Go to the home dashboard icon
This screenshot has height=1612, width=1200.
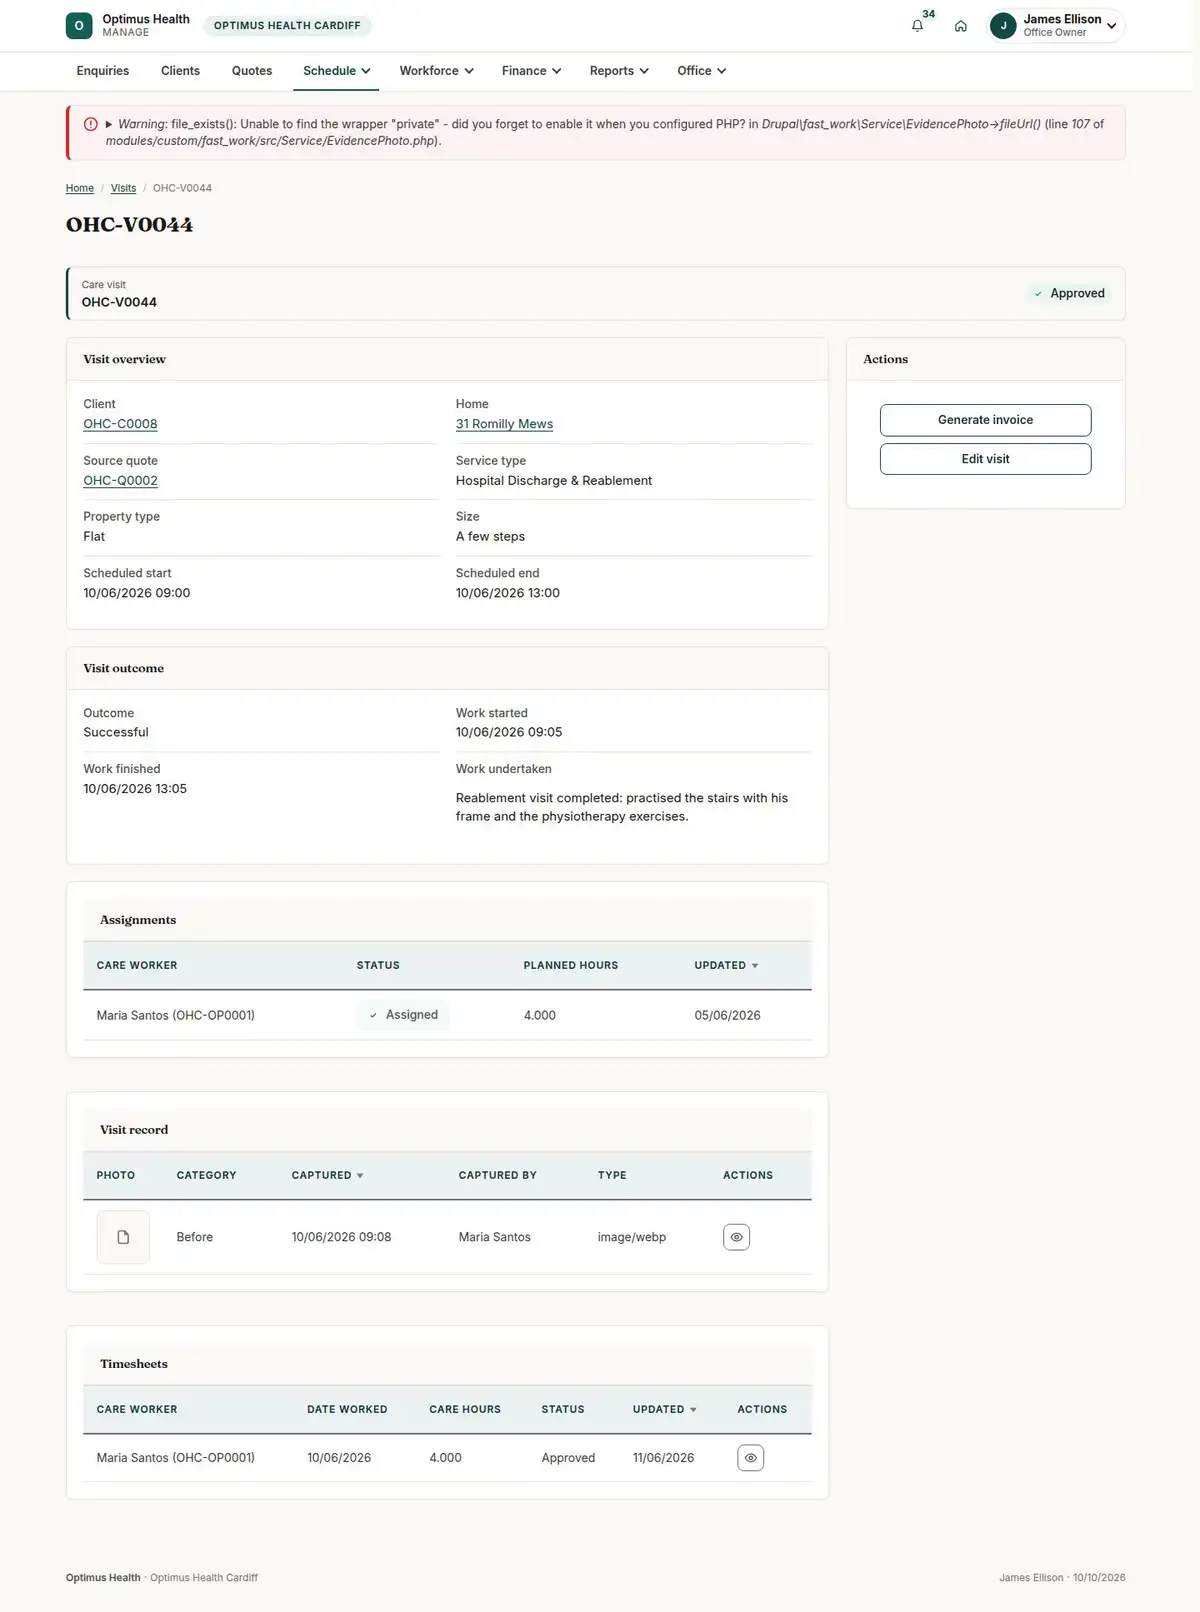point(960,26)
